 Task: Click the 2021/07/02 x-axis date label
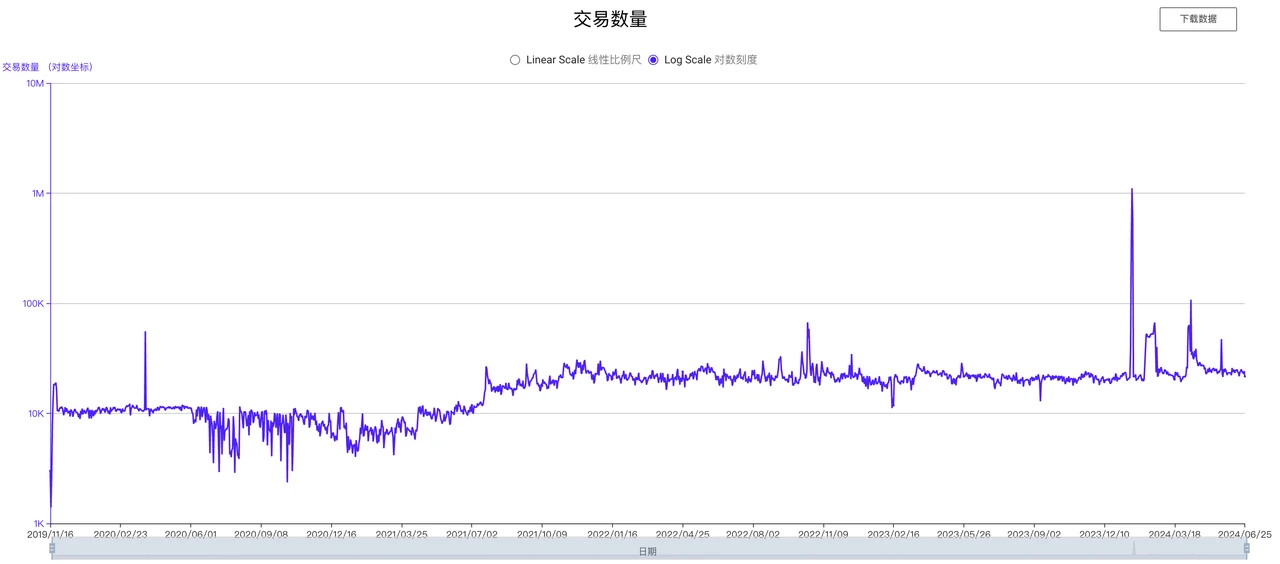pyautogui.click(x=471, y=534)
